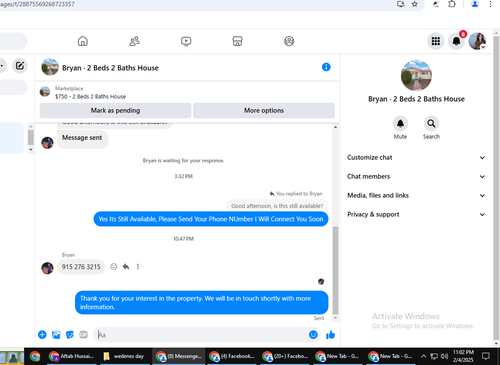This screenshot has width=500, height=365.
Task: Click the 'Yes Its Still Available' message
Action: [211, 219]
